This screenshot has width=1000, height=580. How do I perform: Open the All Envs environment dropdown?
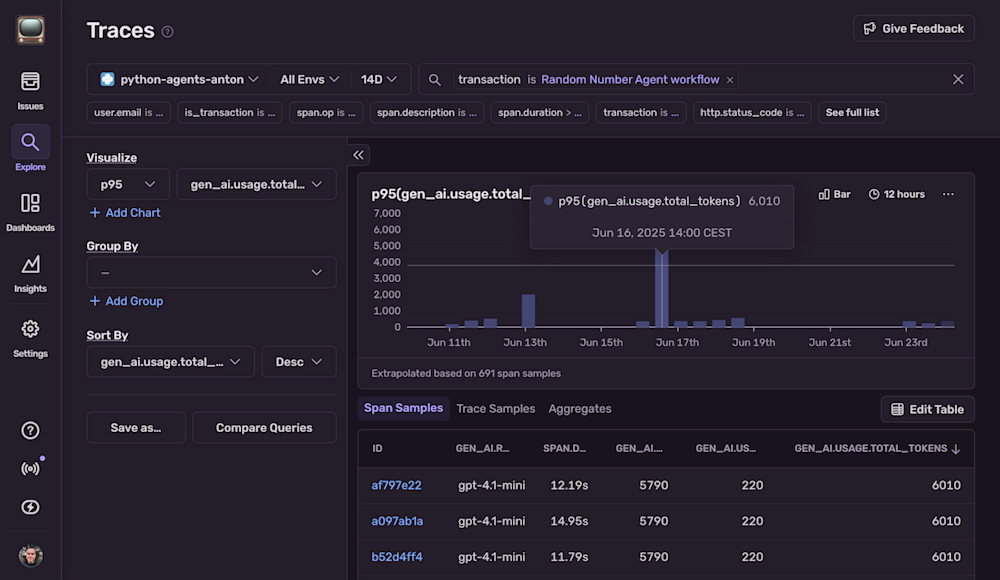(x=309, y=79)
